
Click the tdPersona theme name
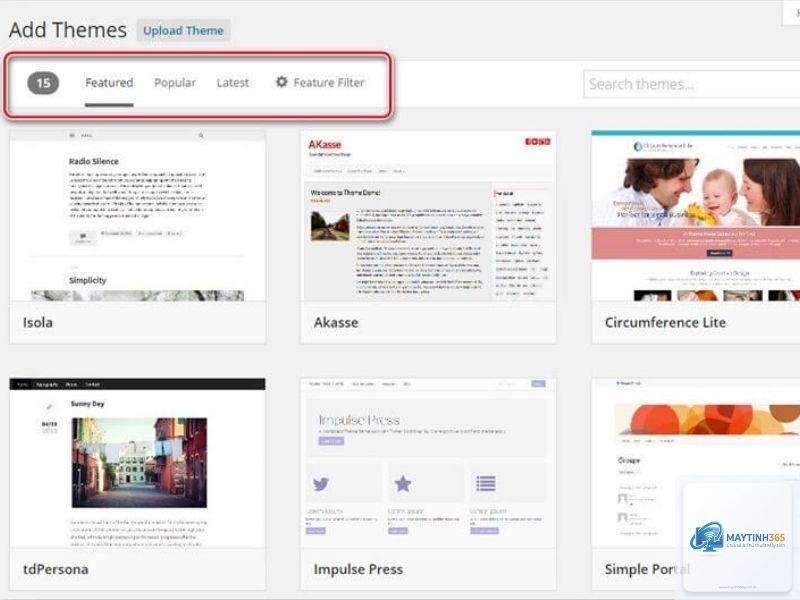click(56, 569)
